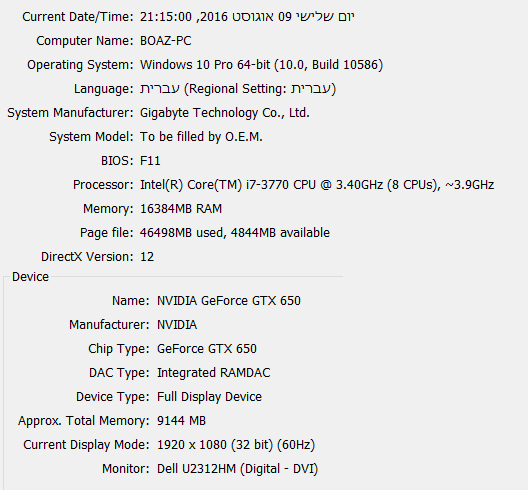The image size is (528, 490).
Task: Select the DAC Type Integrated RAMDAC text
Action: [x=213, y=373]
